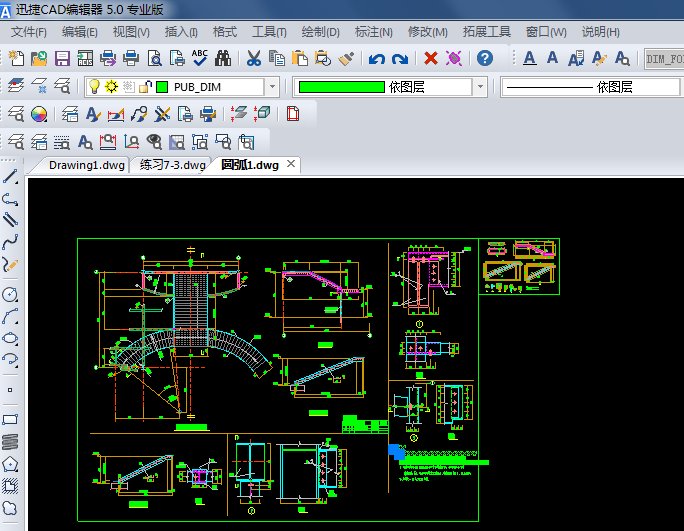Click the Undo arrow icon

point(377,59)
